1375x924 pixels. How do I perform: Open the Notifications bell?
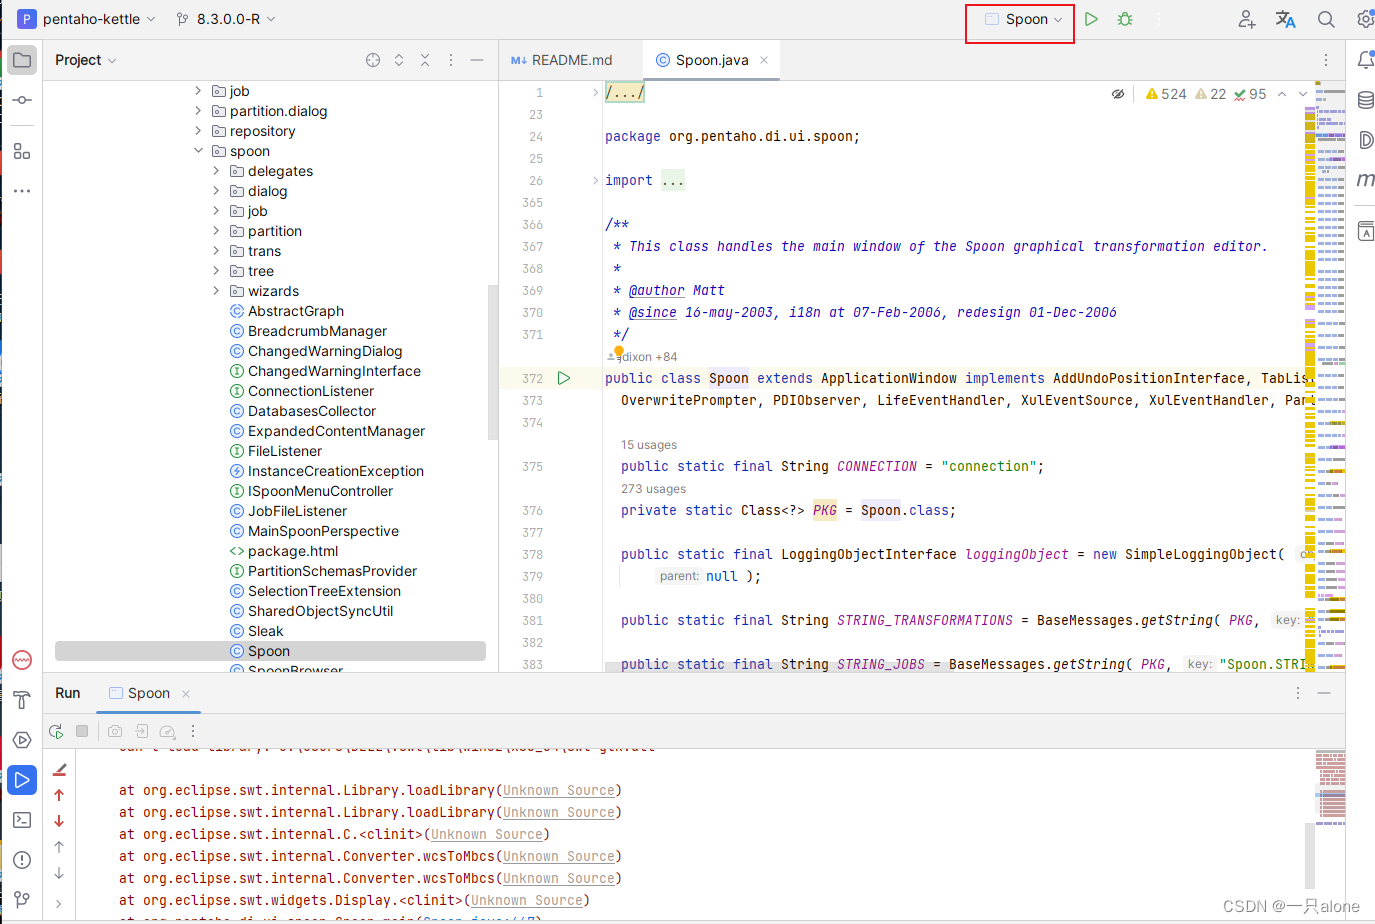coord(1365,60)
